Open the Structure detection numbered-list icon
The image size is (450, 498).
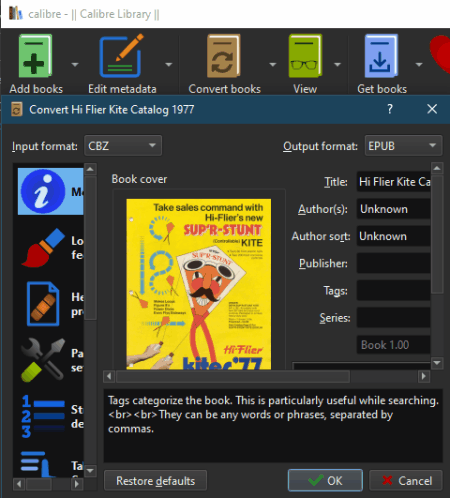click(43, 416)
